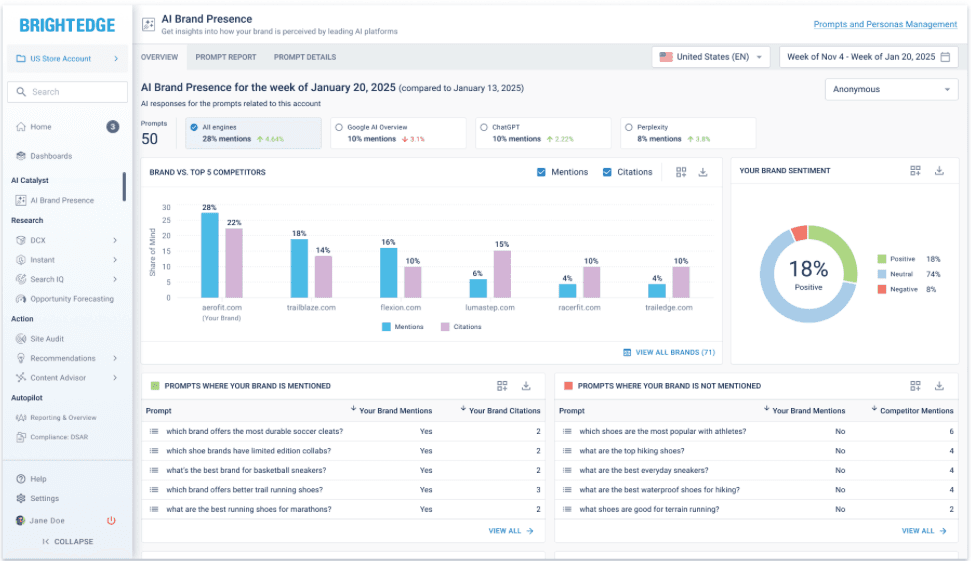This screenshot has width=971, height=561.
Task: Open Prompts and Personas Management link
Action: tap(884, 24)
